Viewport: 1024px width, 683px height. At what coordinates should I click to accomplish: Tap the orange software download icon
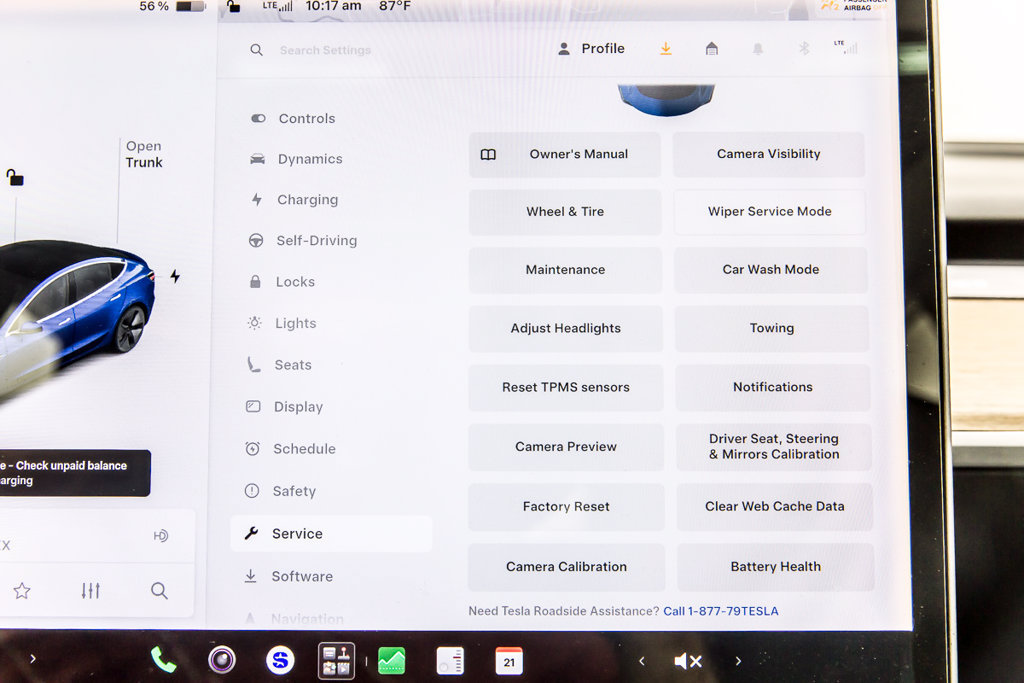[665, 48]
